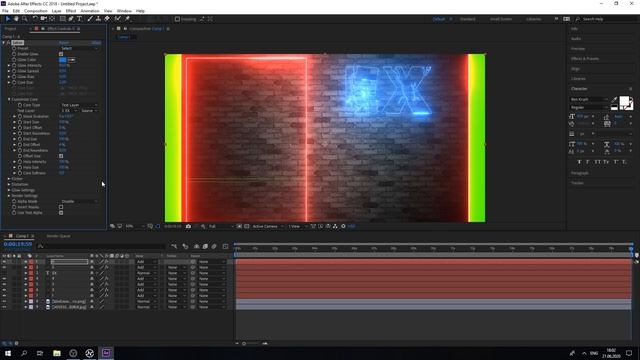
Task: Switch to the Small Screen workspace
Action: pos(501,19)
